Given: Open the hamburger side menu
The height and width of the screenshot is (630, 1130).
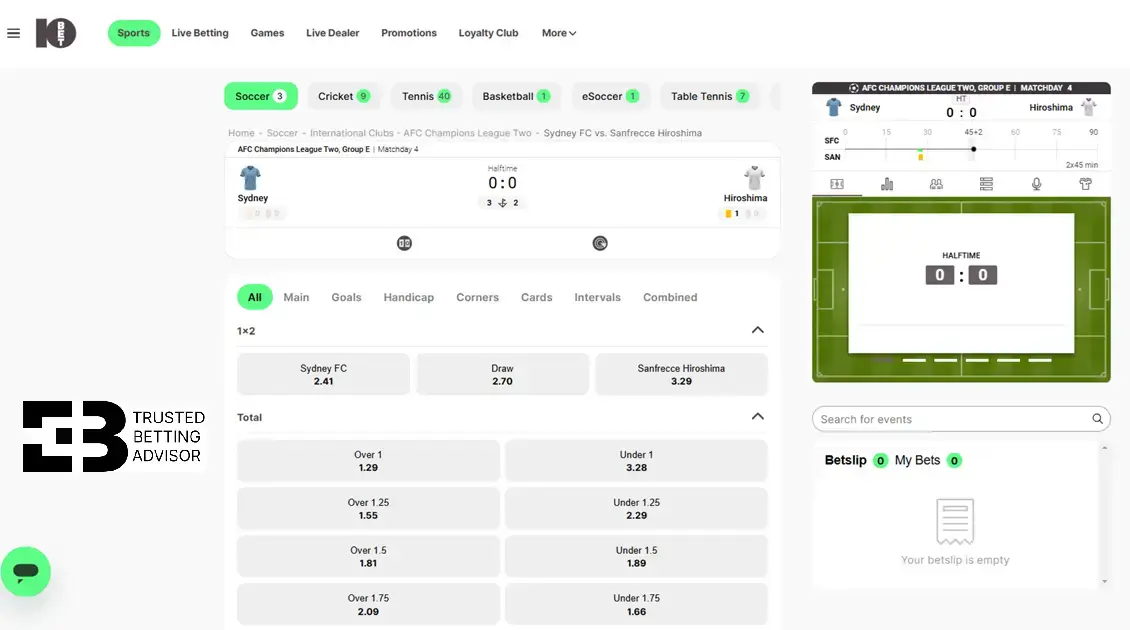Looking at the screenshot, I should (x=13, y=33).
